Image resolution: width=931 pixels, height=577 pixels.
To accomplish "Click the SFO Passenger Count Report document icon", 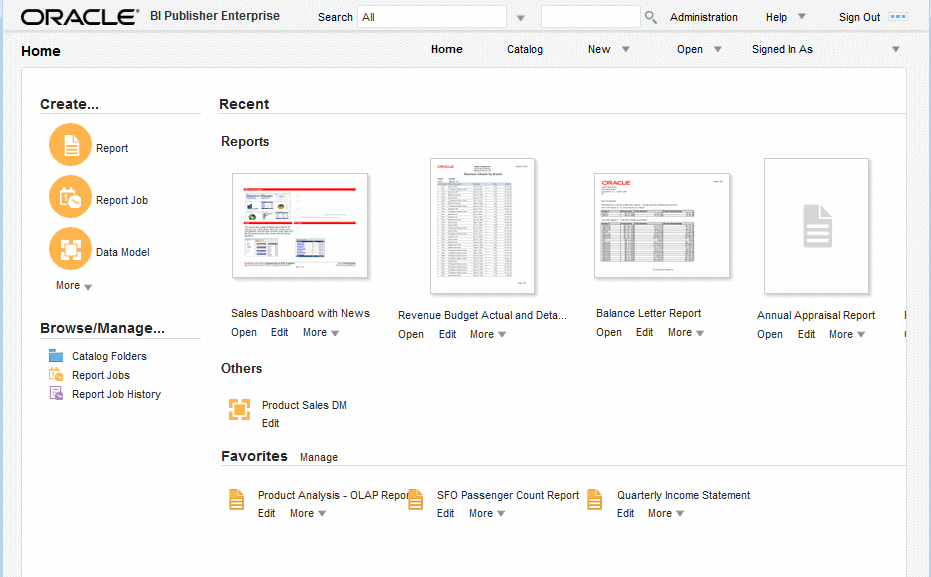I will point(416,499).
